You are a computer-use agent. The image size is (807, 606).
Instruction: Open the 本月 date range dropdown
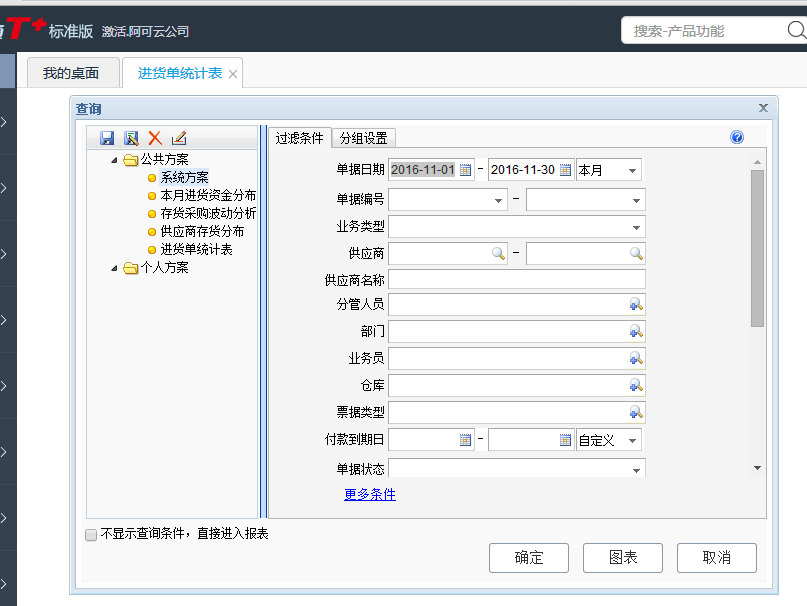click(x=633, y=170)
